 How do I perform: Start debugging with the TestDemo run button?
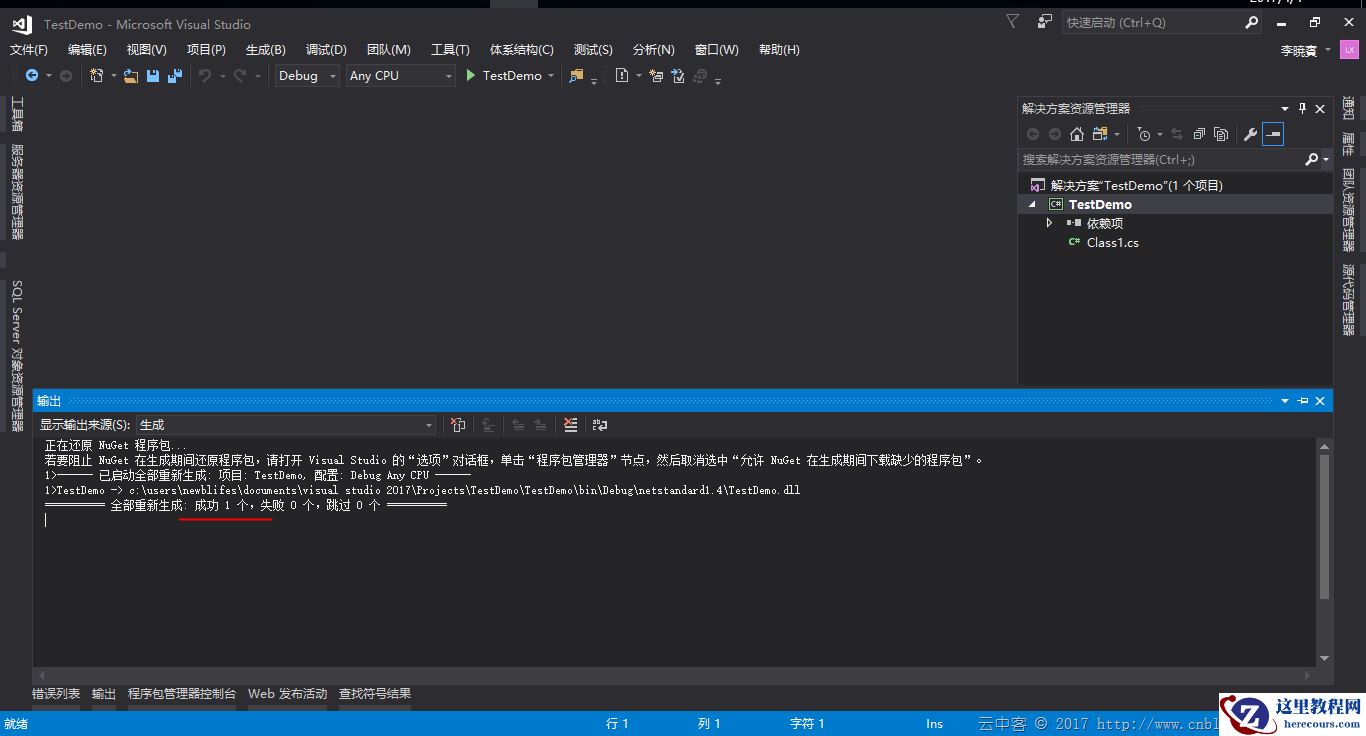[504, 76]
